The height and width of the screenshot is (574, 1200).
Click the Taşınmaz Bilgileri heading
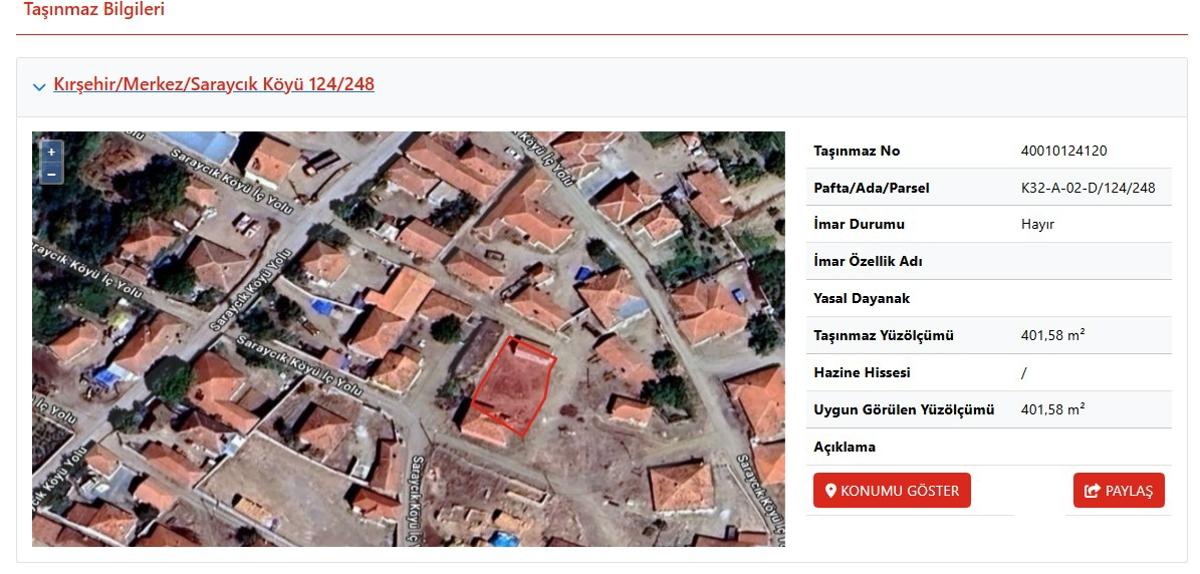(x=94, y=10)
